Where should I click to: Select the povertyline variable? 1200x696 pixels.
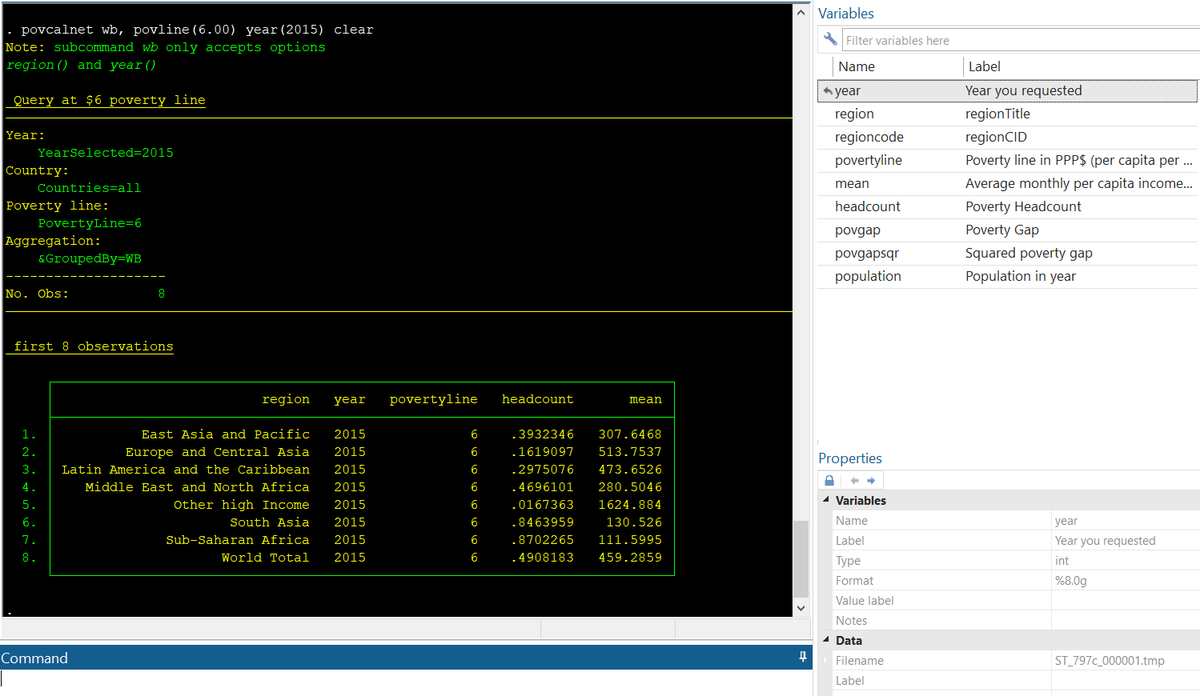[x=868, y=160]
